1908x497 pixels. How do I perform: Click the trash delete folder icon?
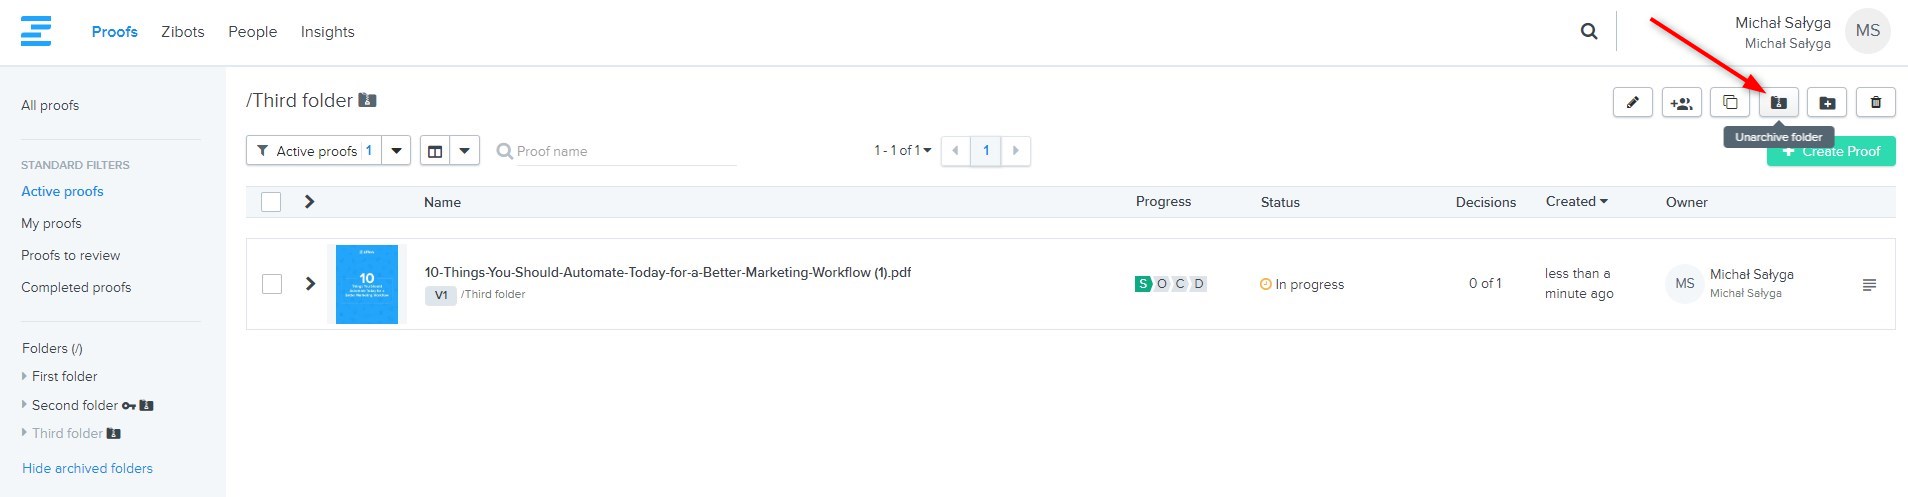[x=1875, y=103]
